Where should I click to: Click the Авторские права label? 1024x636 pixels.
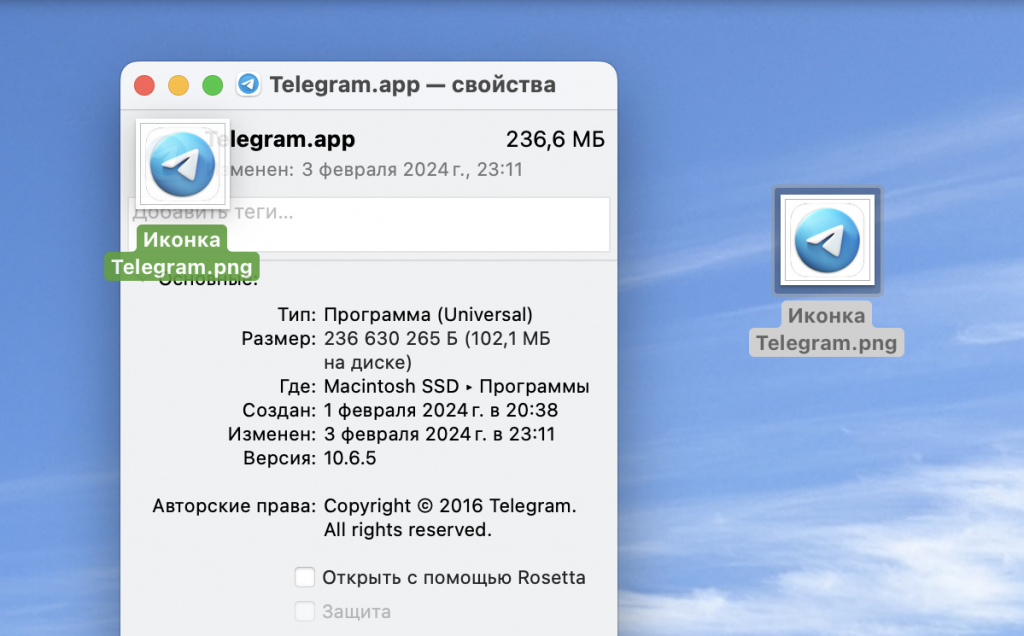coord(234,506)
